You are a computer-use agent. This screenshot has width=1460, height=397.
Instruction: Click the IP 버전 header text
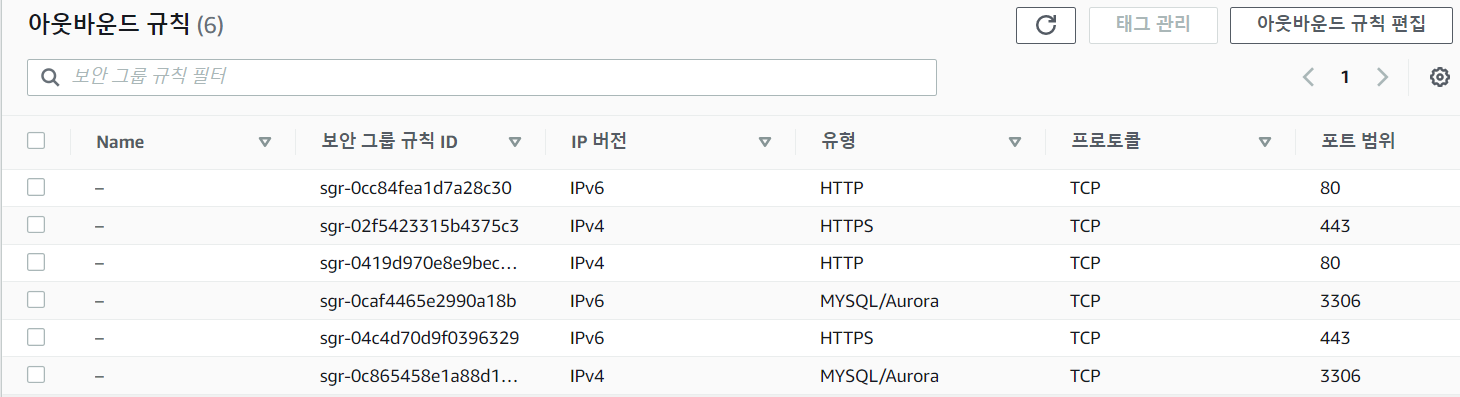598,142
